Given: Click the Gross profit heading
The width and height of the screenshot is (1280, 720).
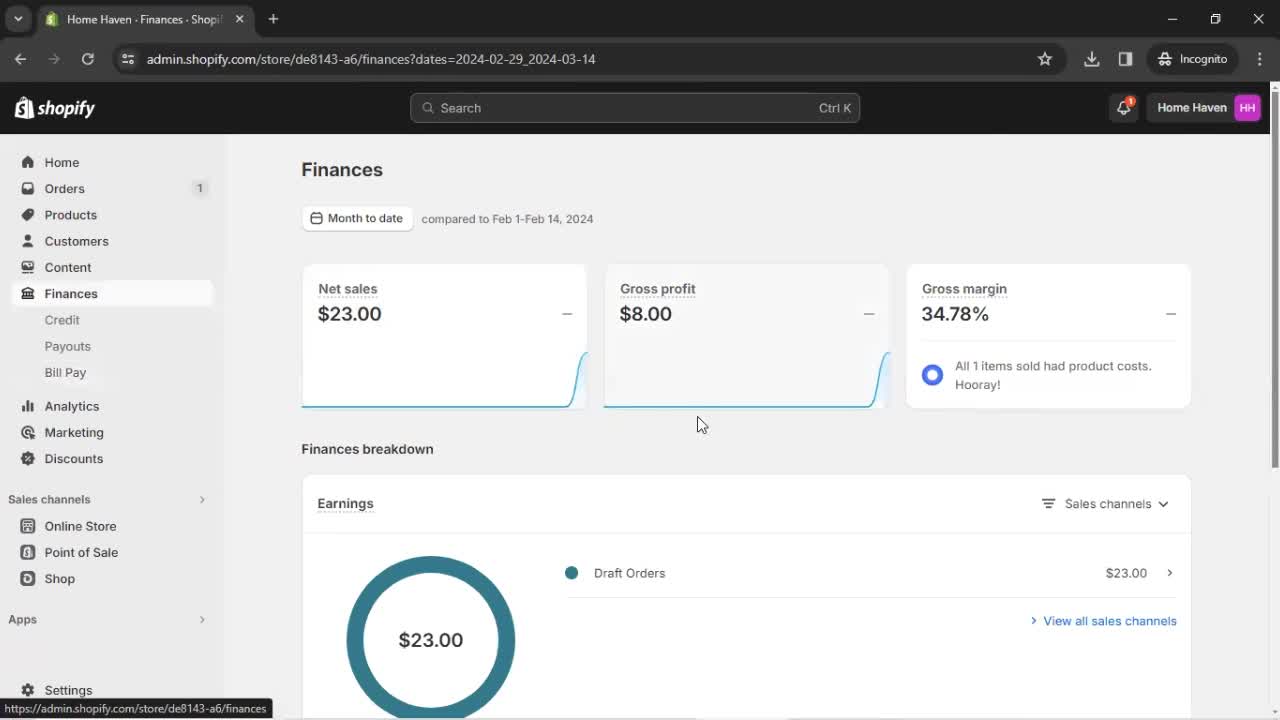Looking at the screenshot, I should 657,289.
